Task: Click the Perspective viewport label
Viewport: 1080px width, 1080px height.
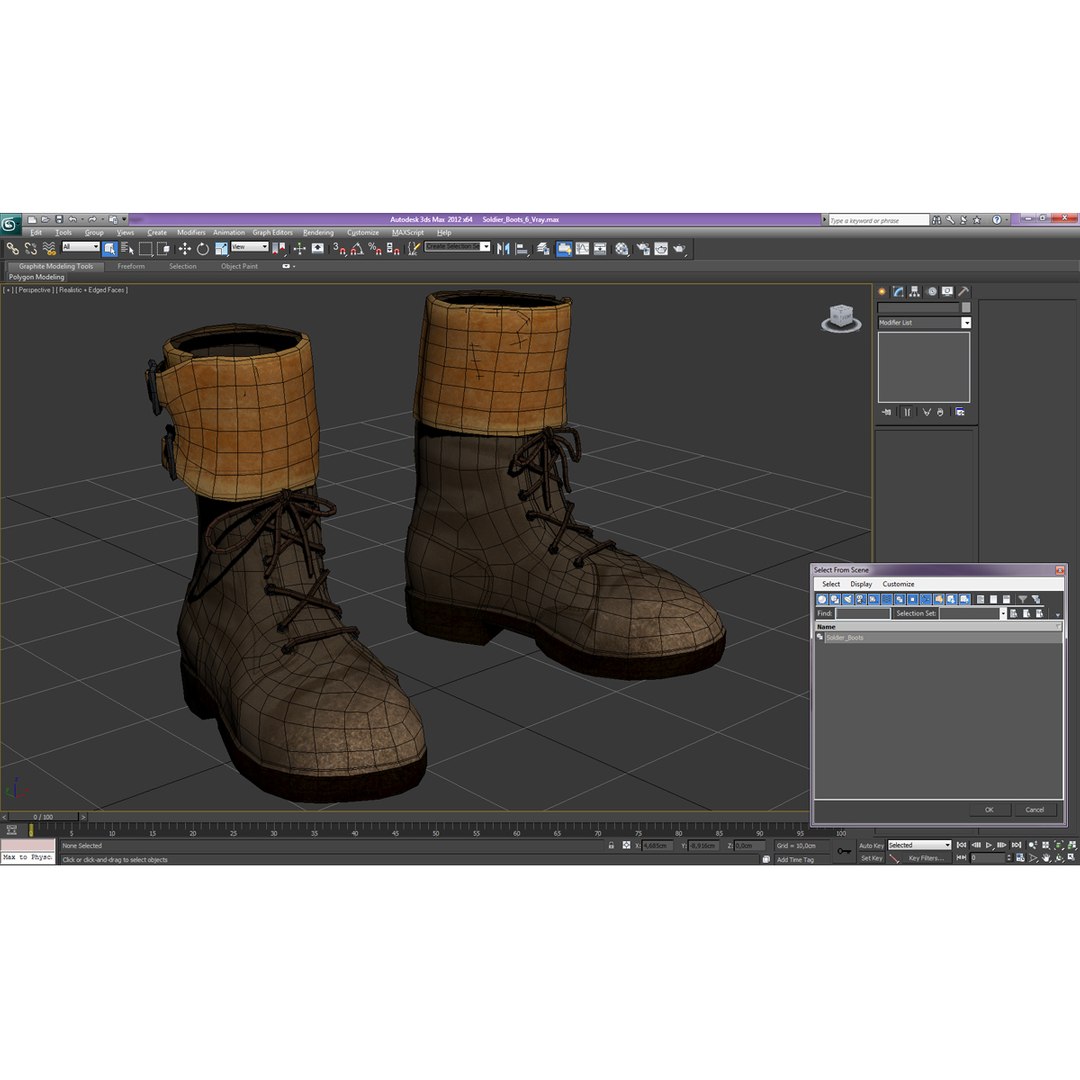Action: pos(34,290)
